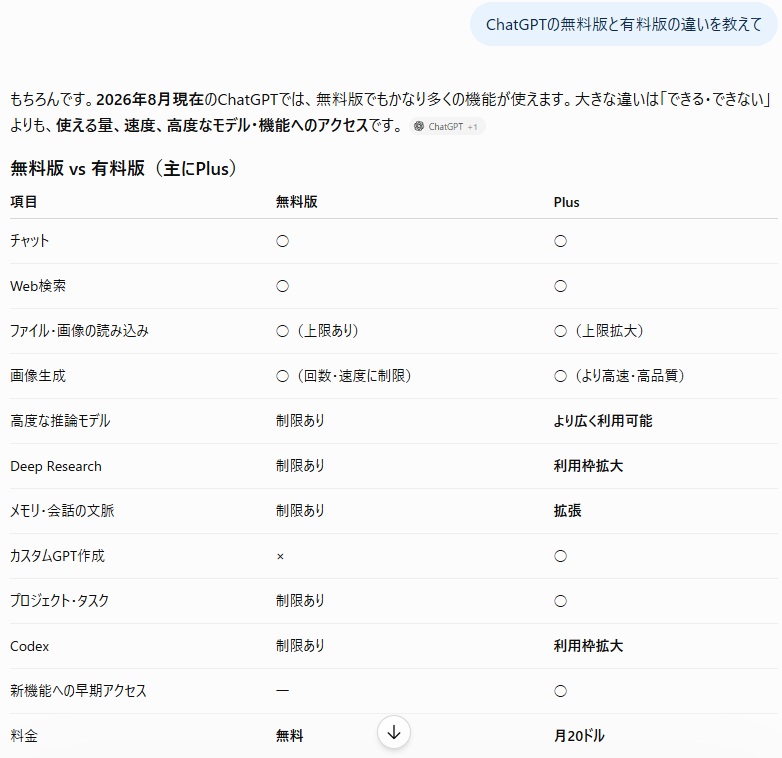Click the ChatGPT logo icon in citation chip

point(419,127)
